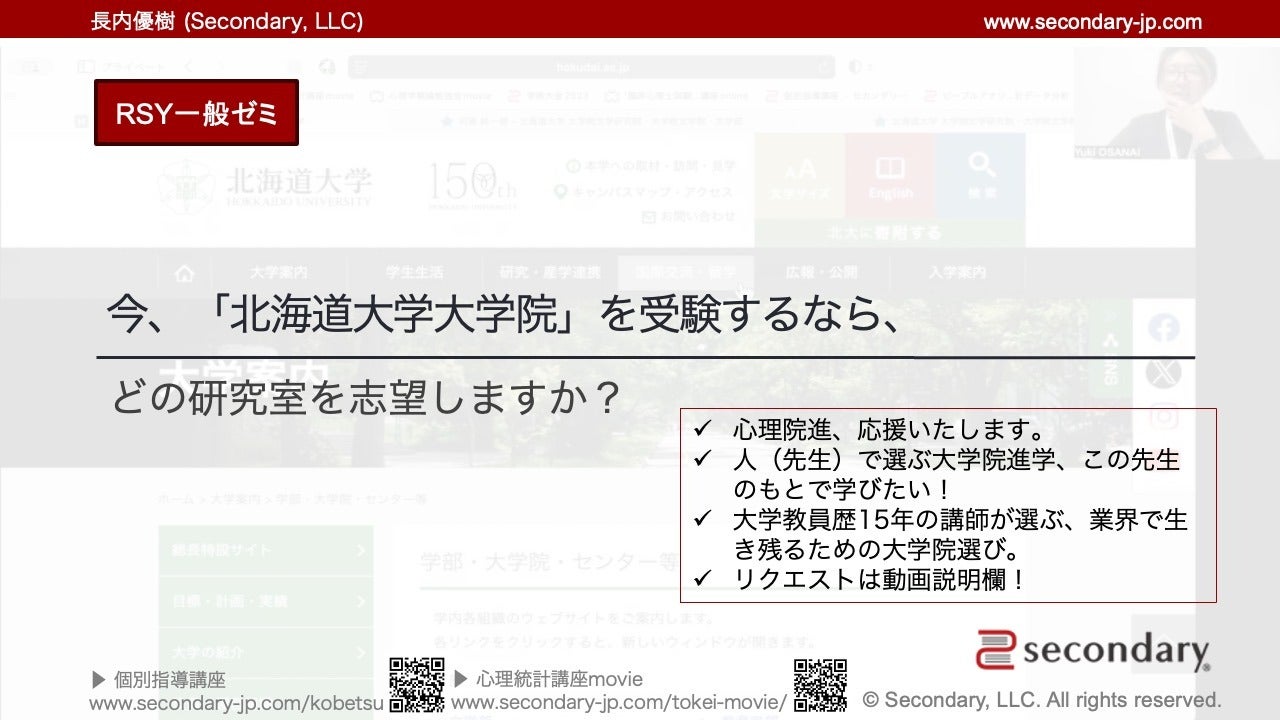1280x720 pixels.
Task: Click the 文字サイズ font size tile
Action: 799,177
